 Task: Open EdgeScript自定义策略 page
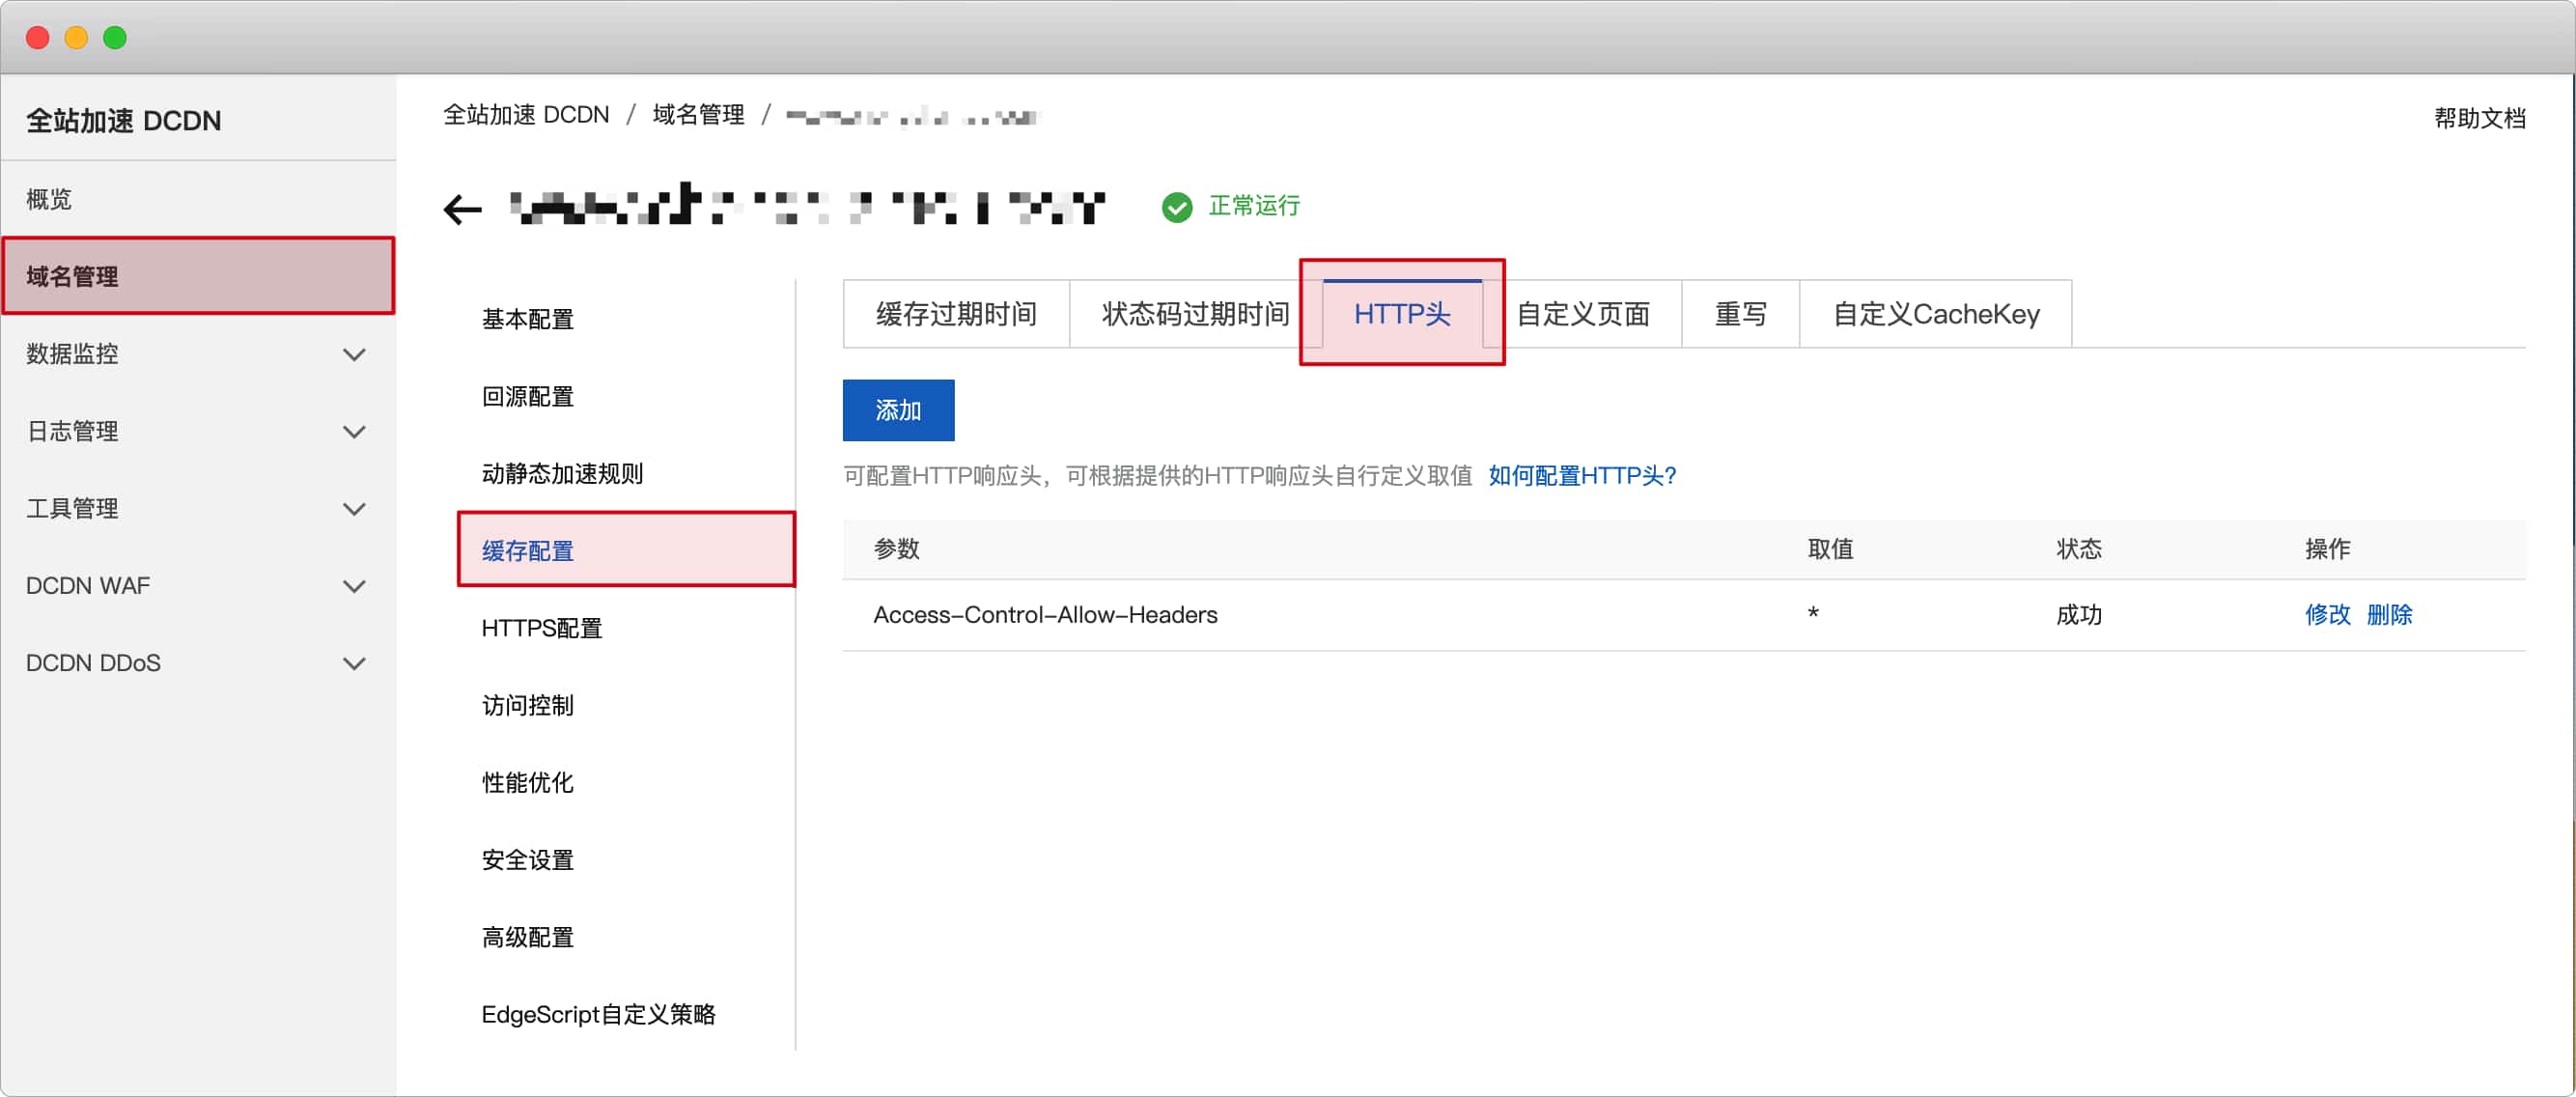[x=599, y=1013]
